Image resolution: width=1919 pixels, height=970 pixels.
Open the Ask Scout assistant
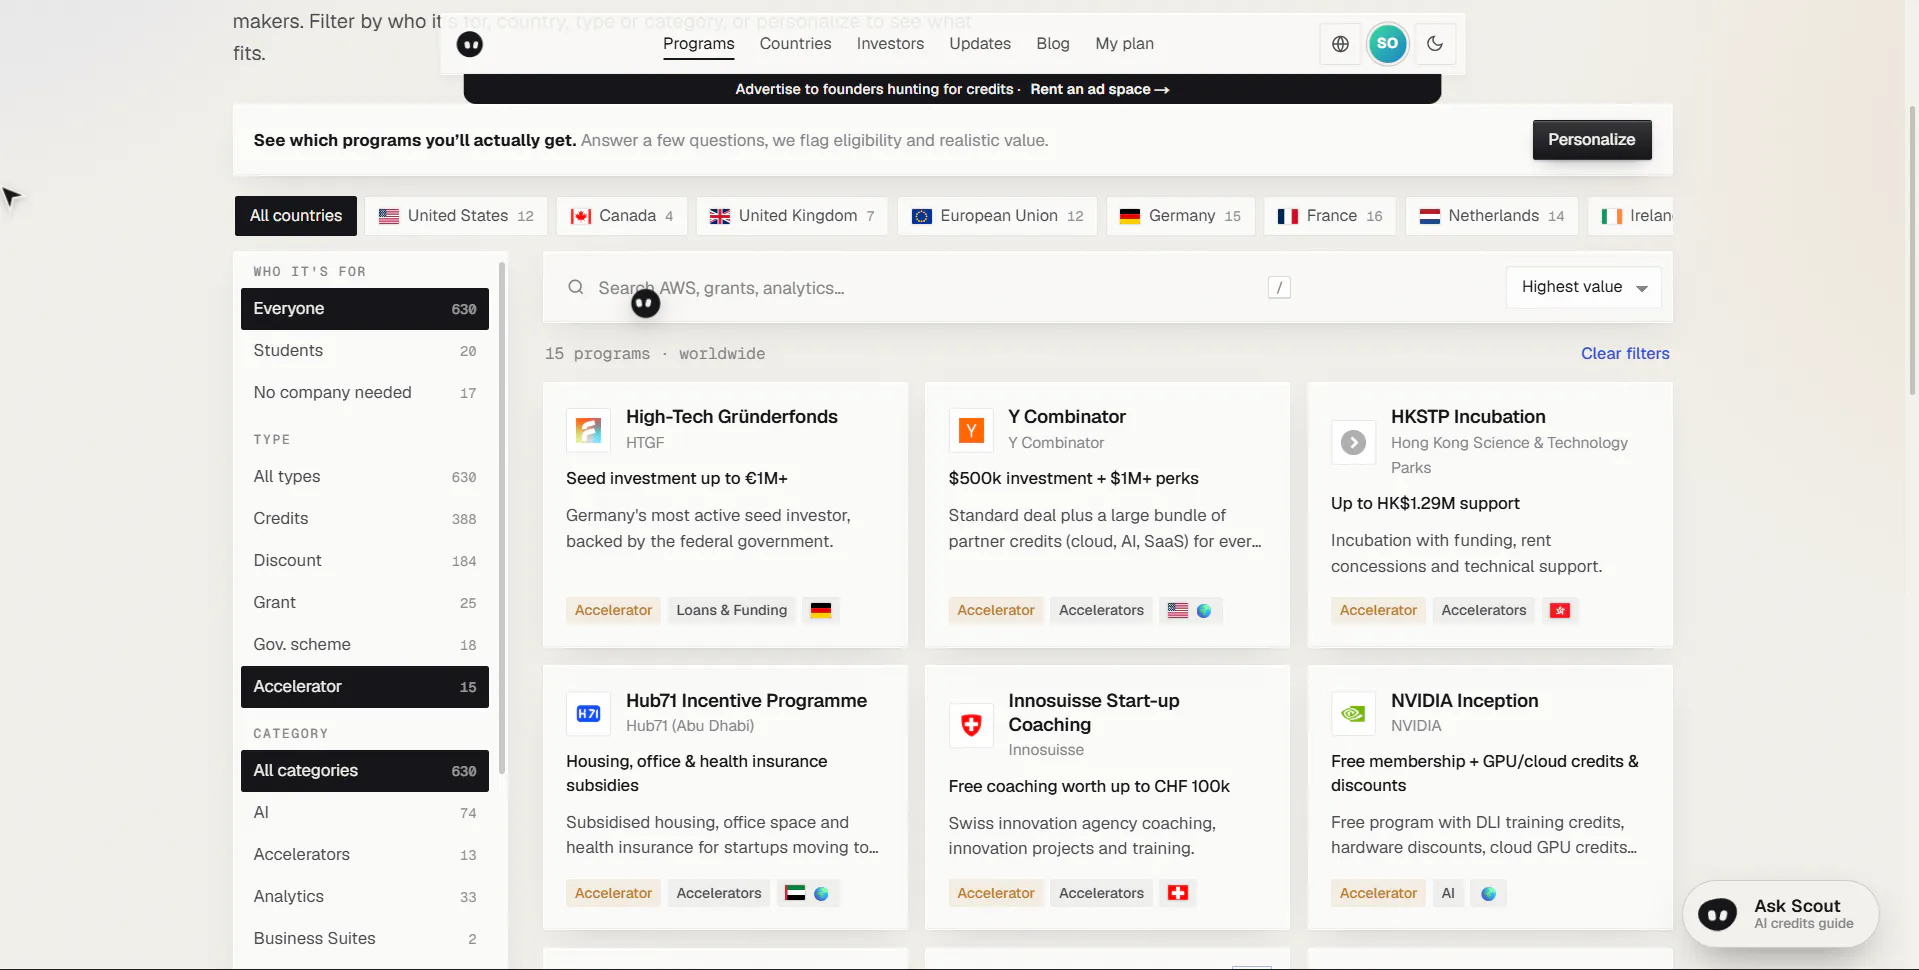[1780, 914]
